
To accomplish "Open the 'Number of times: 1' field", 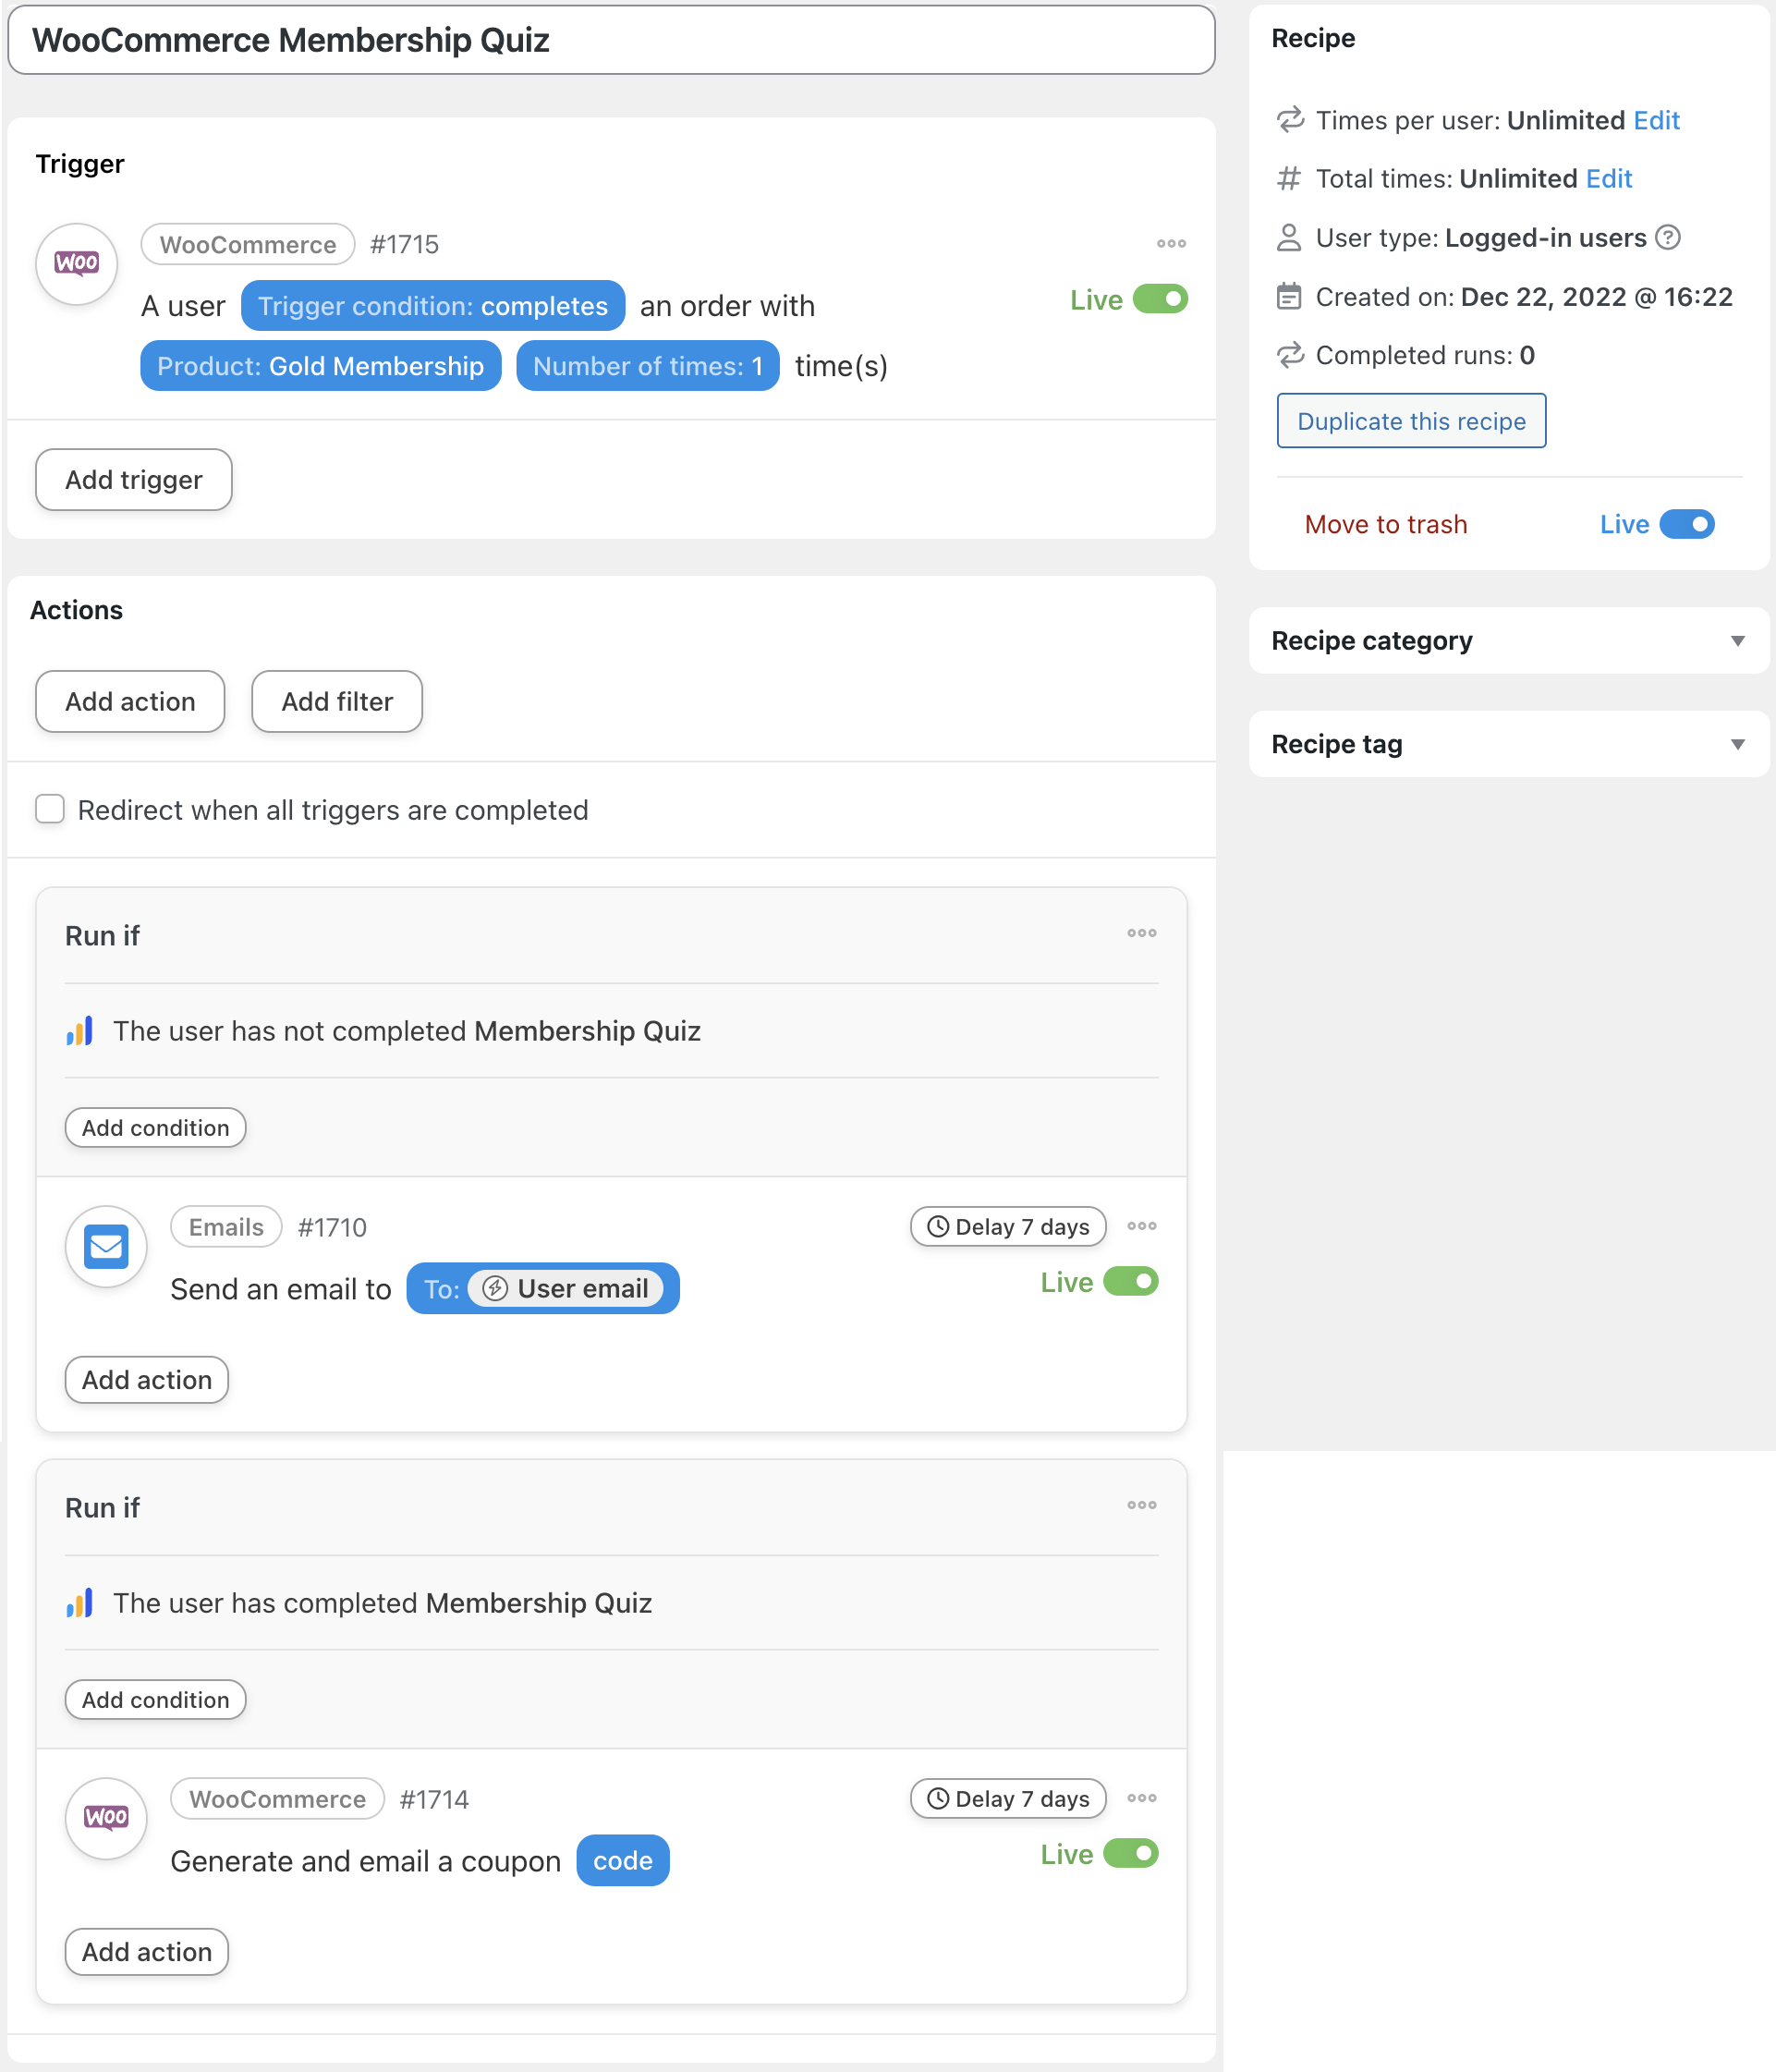I will pos(648,366).
